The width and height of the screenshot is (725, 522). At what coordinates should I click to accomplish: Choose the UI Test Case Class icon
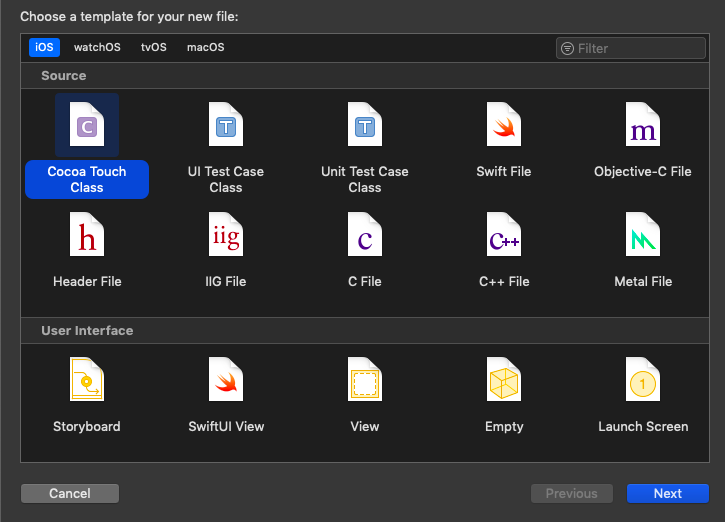226,124
